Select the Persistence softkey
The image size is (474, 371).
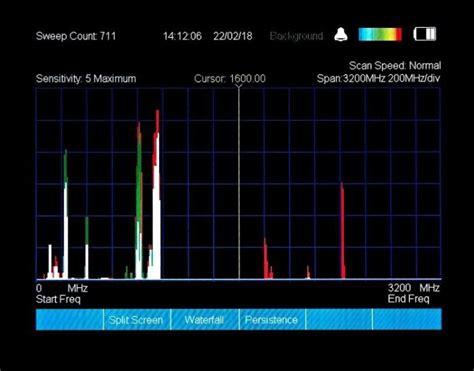pos(272,319)
